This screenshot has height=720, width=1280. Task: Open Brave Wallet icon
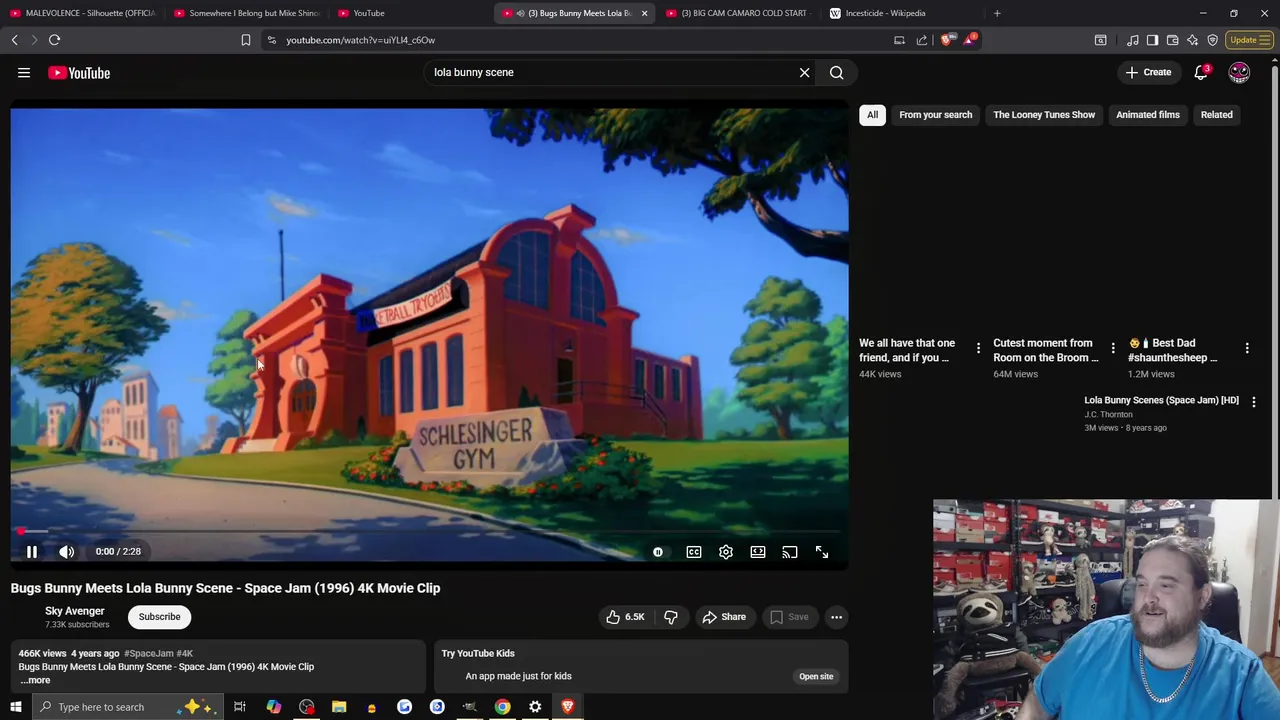coord(1172,40)
